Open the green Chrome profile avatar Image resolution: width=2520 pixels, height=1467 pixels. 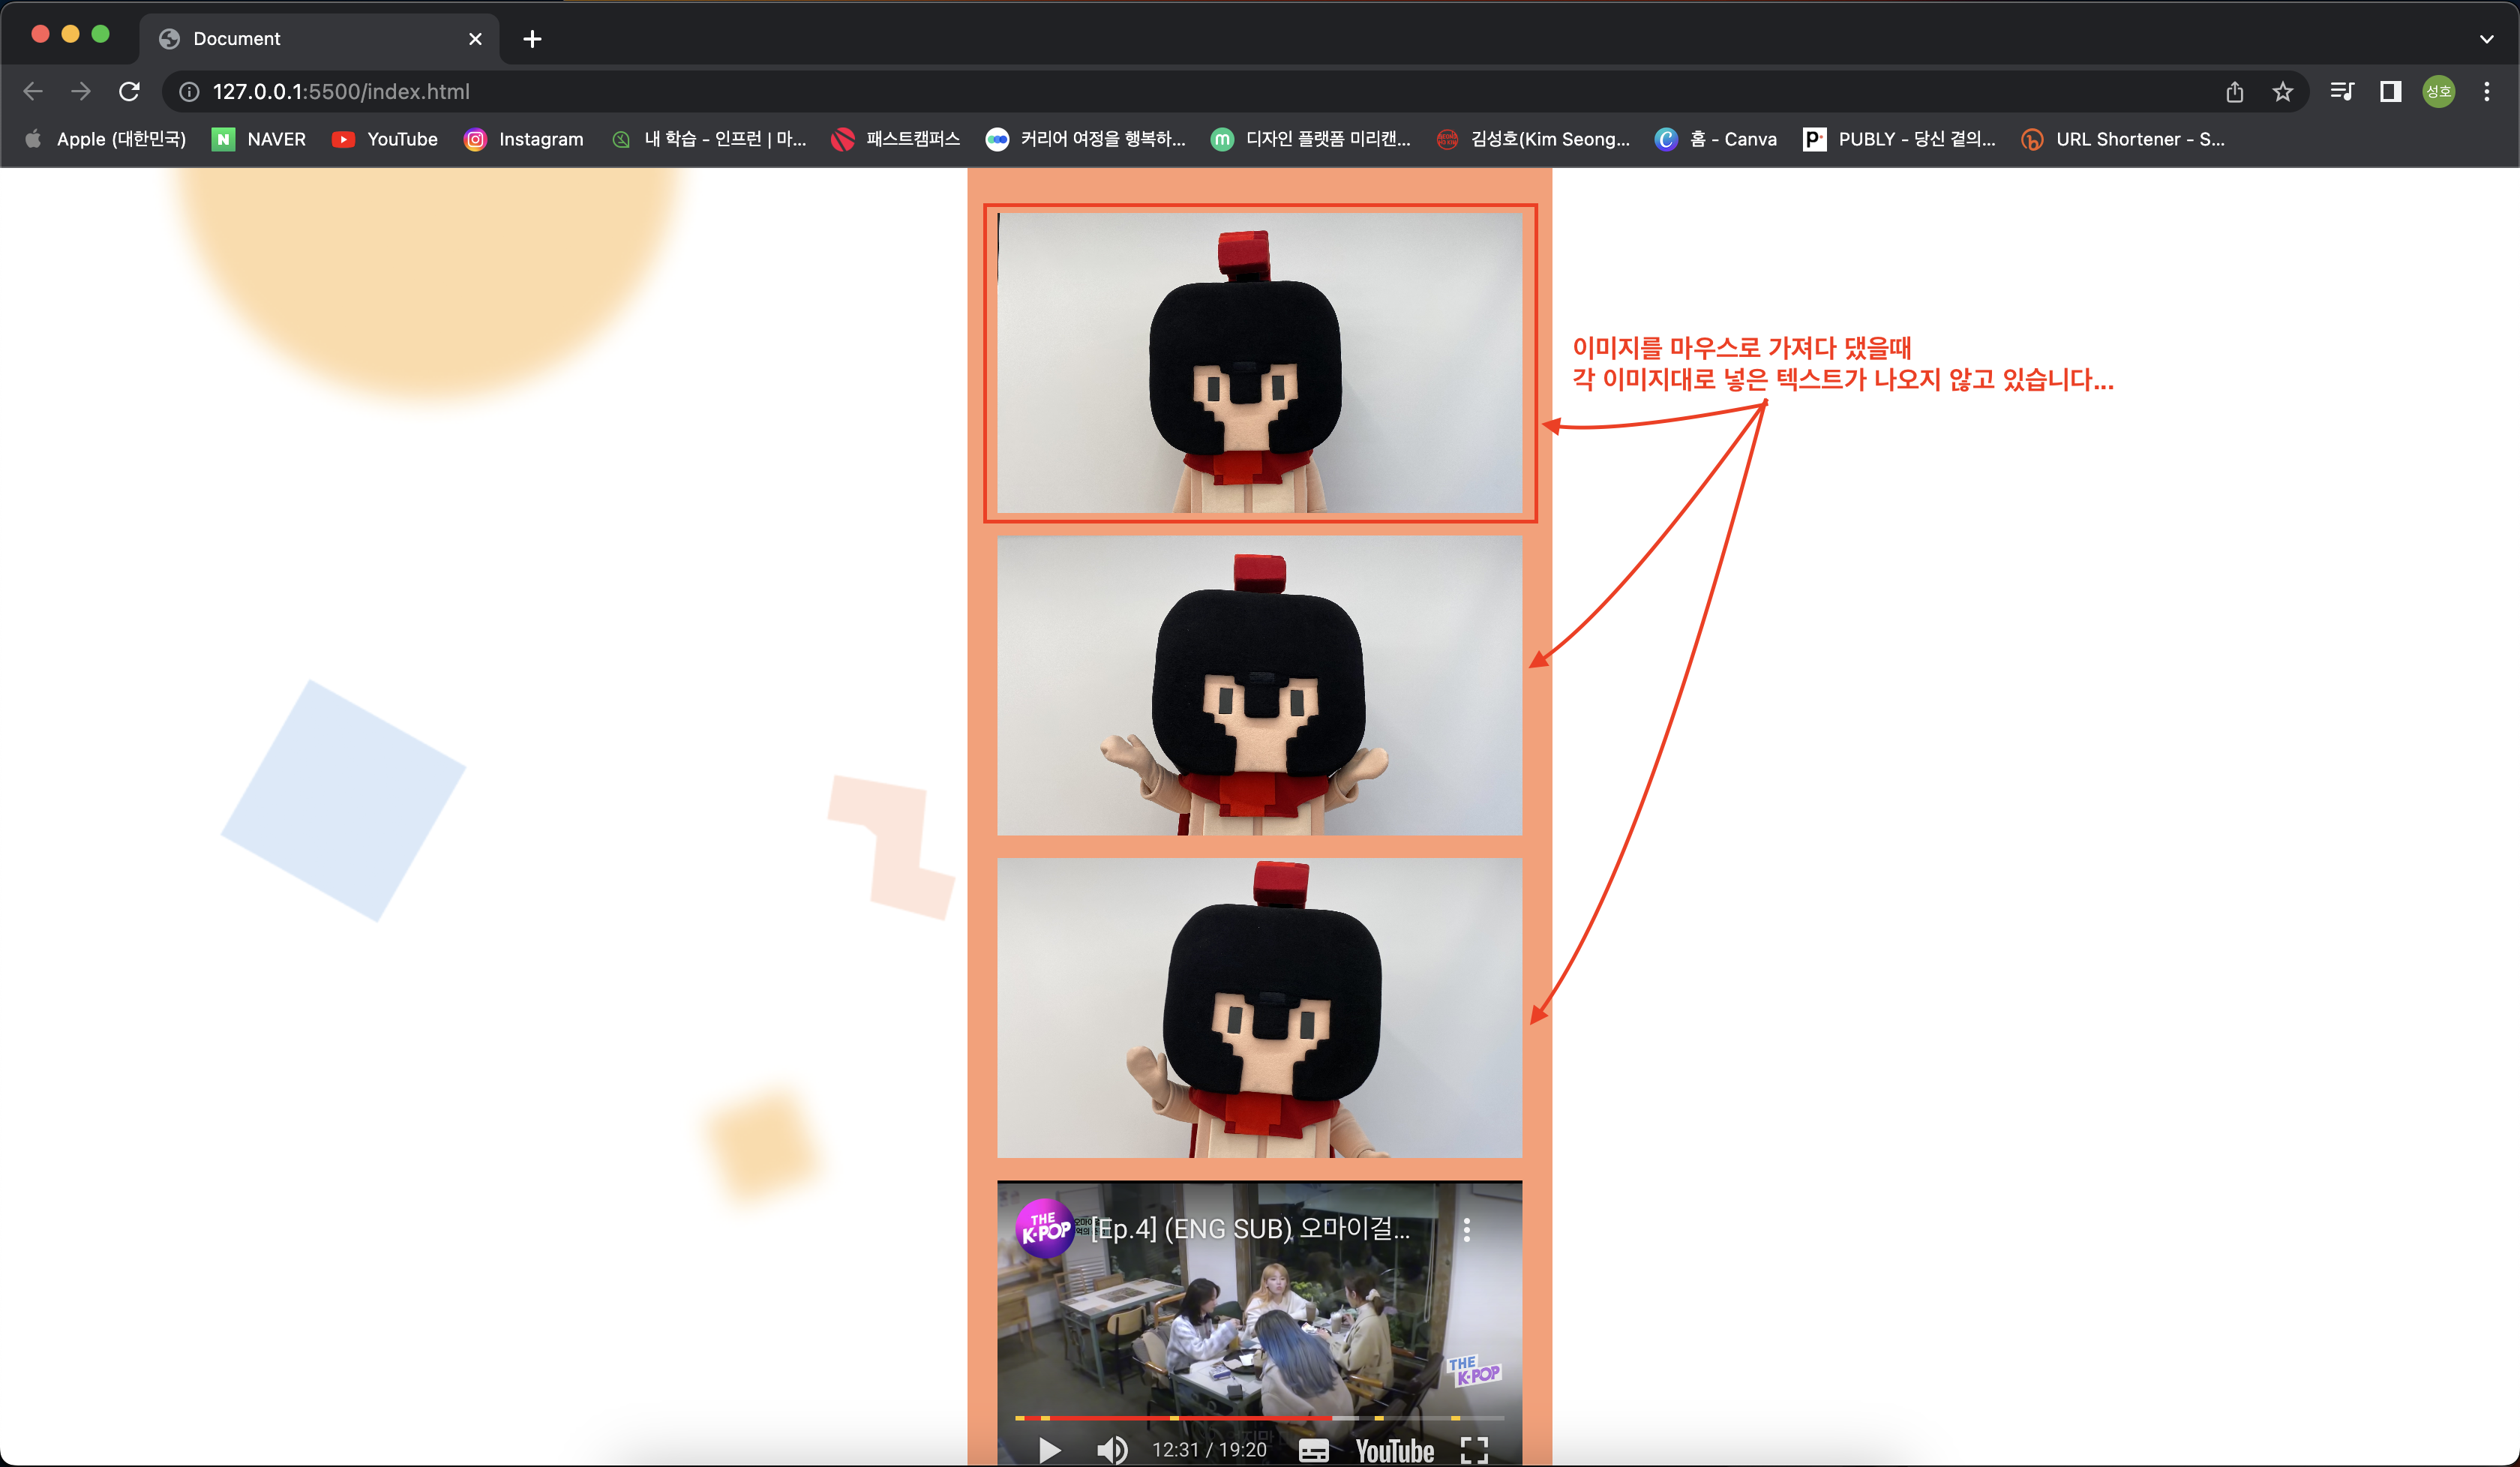[2439, 92]
